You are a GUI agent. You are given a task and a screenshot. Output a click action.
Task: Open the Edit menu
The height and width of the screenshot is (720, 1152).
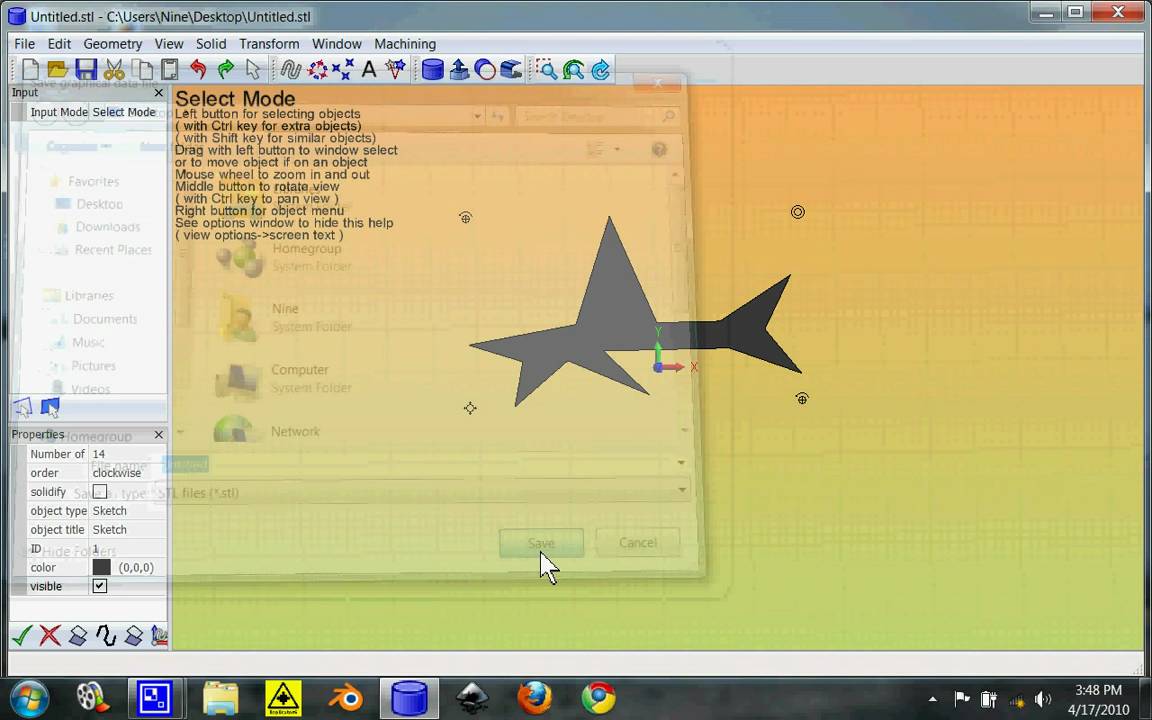(59, 44)
